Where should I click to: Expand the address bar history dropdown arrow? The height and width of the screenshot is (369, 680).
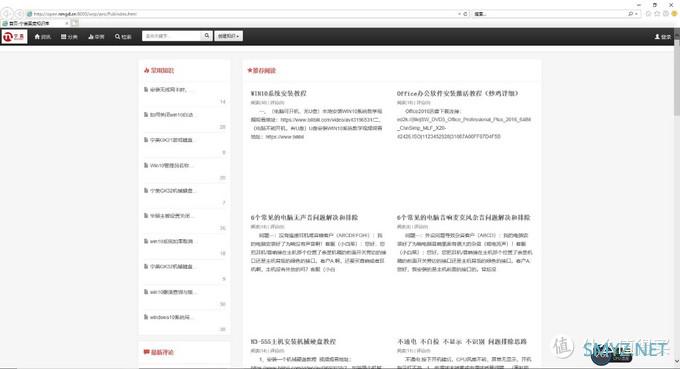[459, 14]
